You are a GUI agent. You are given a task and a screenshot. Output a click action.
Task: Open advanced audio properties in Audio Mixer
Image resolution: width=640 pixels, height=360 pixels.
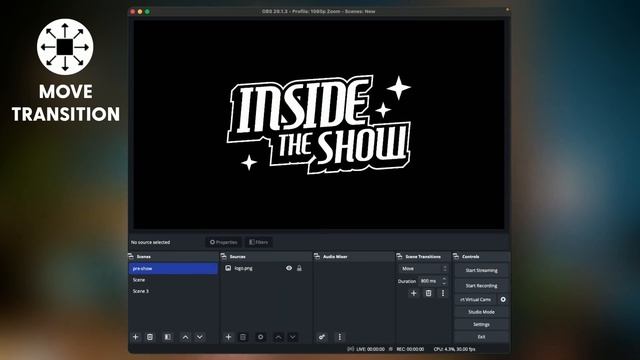coord(322,337)
